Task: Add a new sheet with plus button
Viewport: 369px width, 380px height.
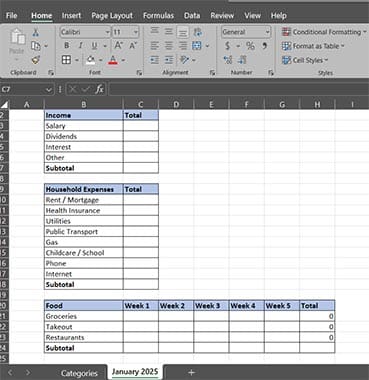Action: coord(191,373)
